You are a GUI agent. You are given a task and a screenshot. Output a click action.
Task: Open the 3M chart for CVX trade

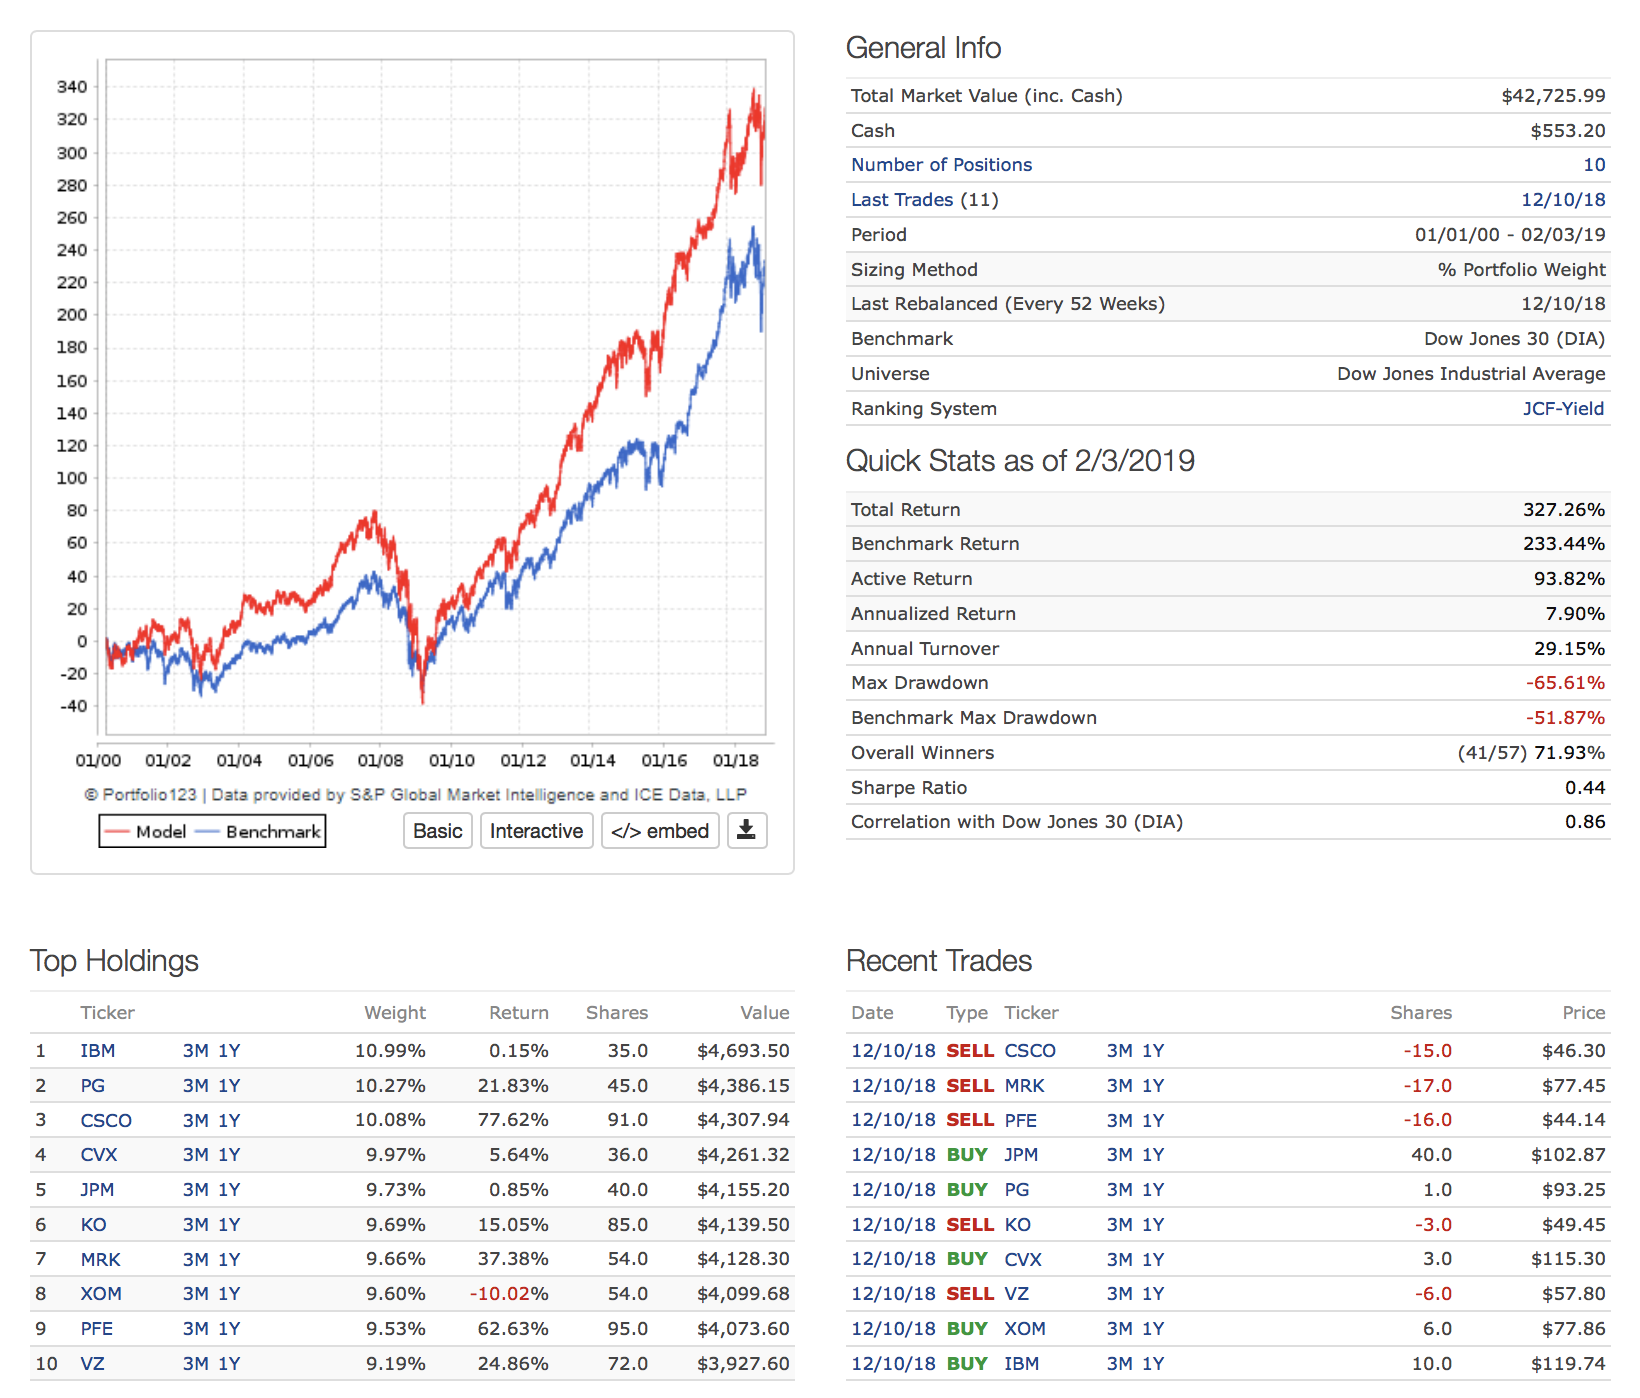pos(1119,1260)
